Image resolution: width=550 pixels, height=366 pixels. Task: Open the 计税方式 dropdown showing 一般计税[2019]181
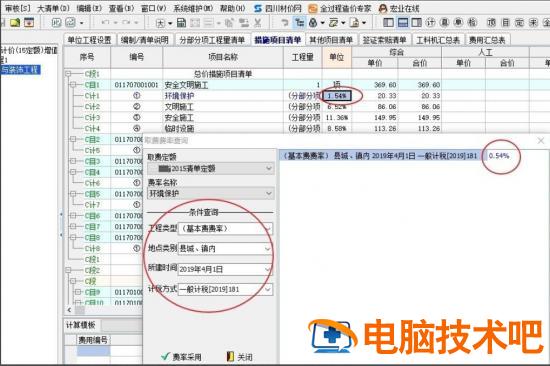(x=225, y=290)
